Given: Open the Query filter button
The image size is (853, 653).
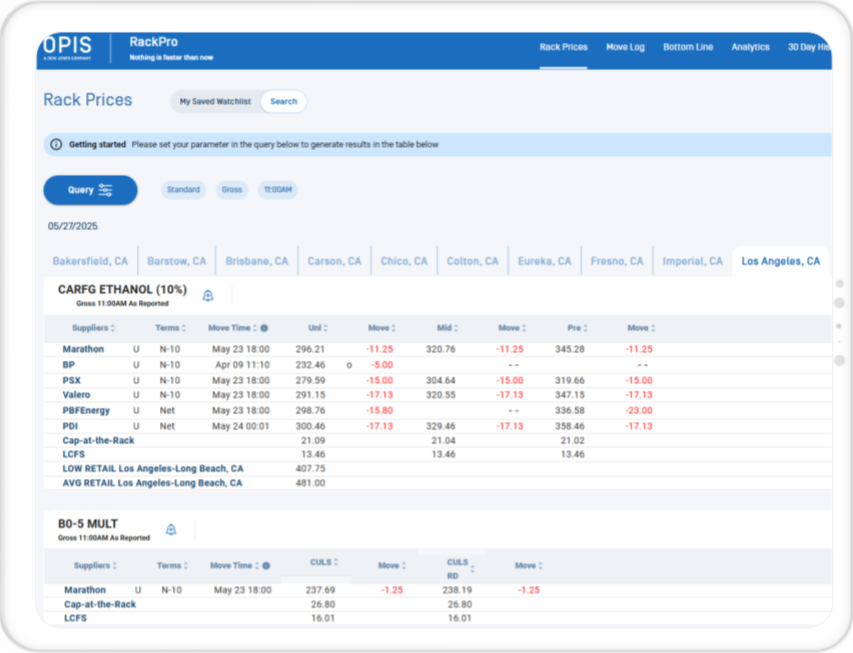Looking at the screenshot, I should (90, 190).
